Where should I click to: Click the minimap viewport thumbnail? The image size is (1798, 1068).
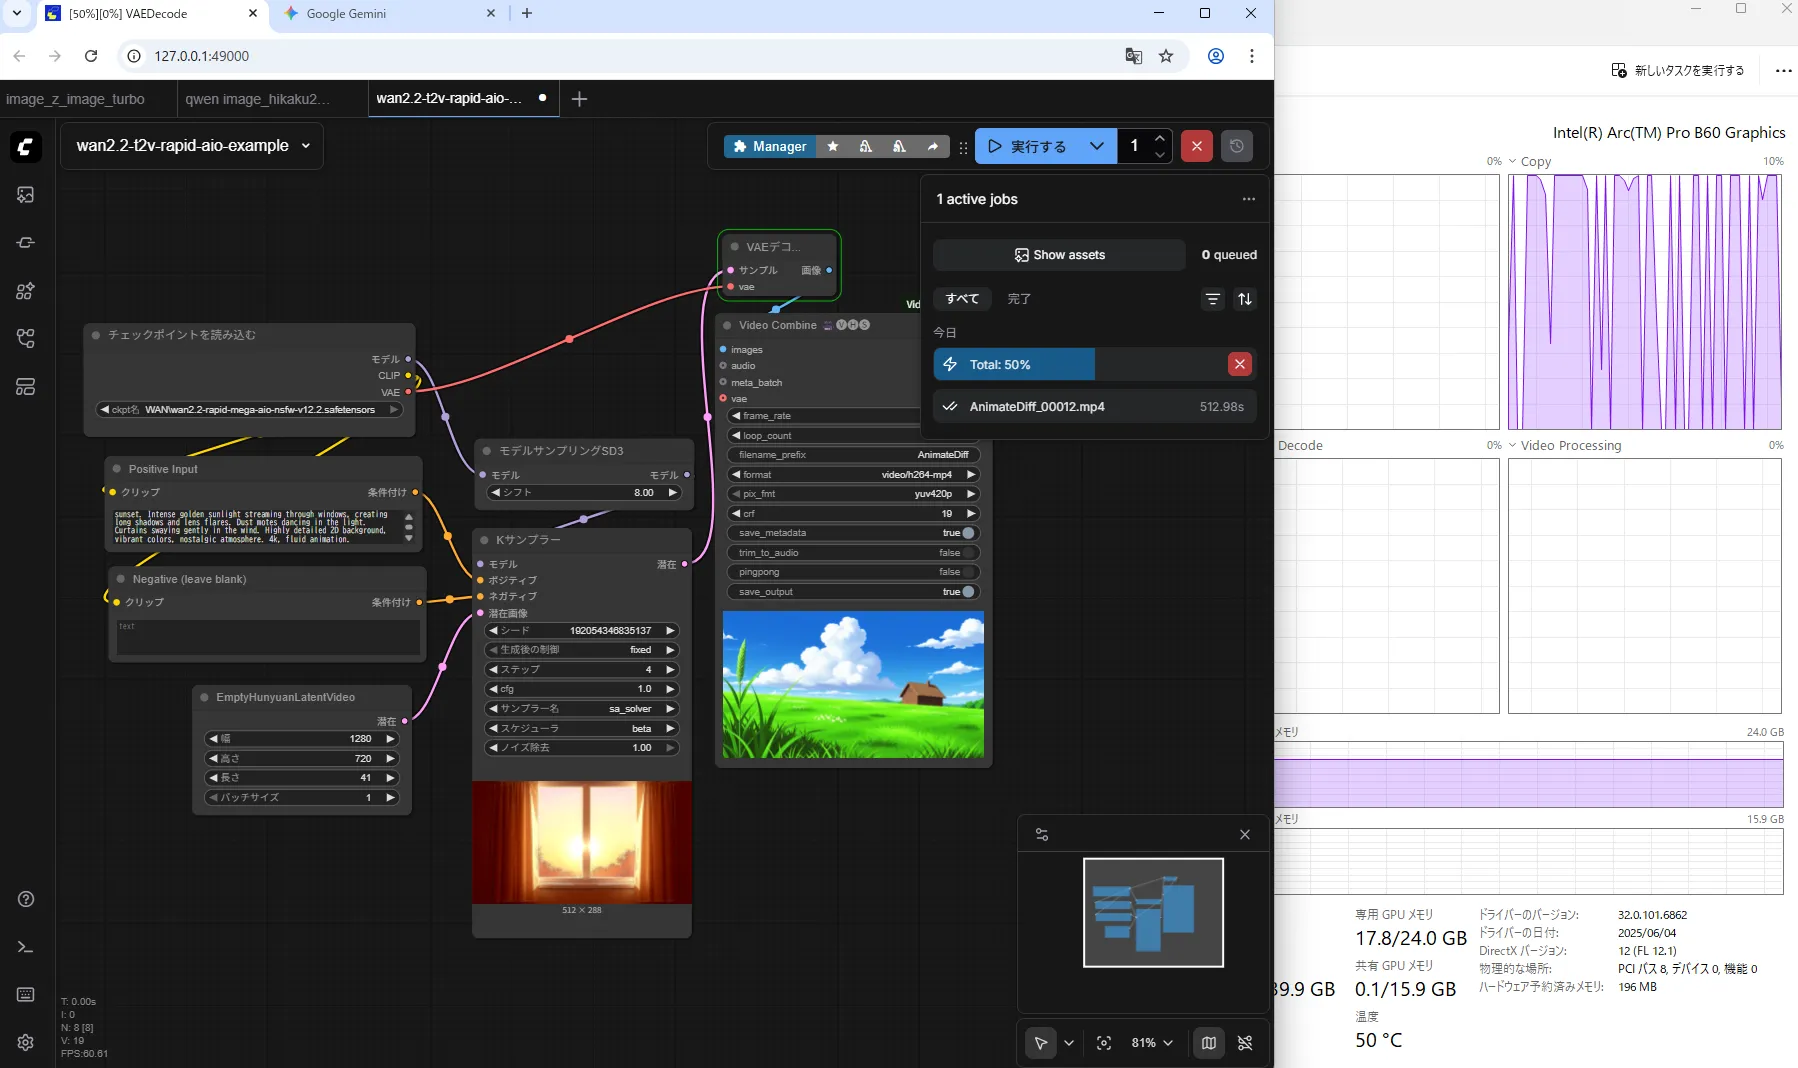coord(1153,912)
